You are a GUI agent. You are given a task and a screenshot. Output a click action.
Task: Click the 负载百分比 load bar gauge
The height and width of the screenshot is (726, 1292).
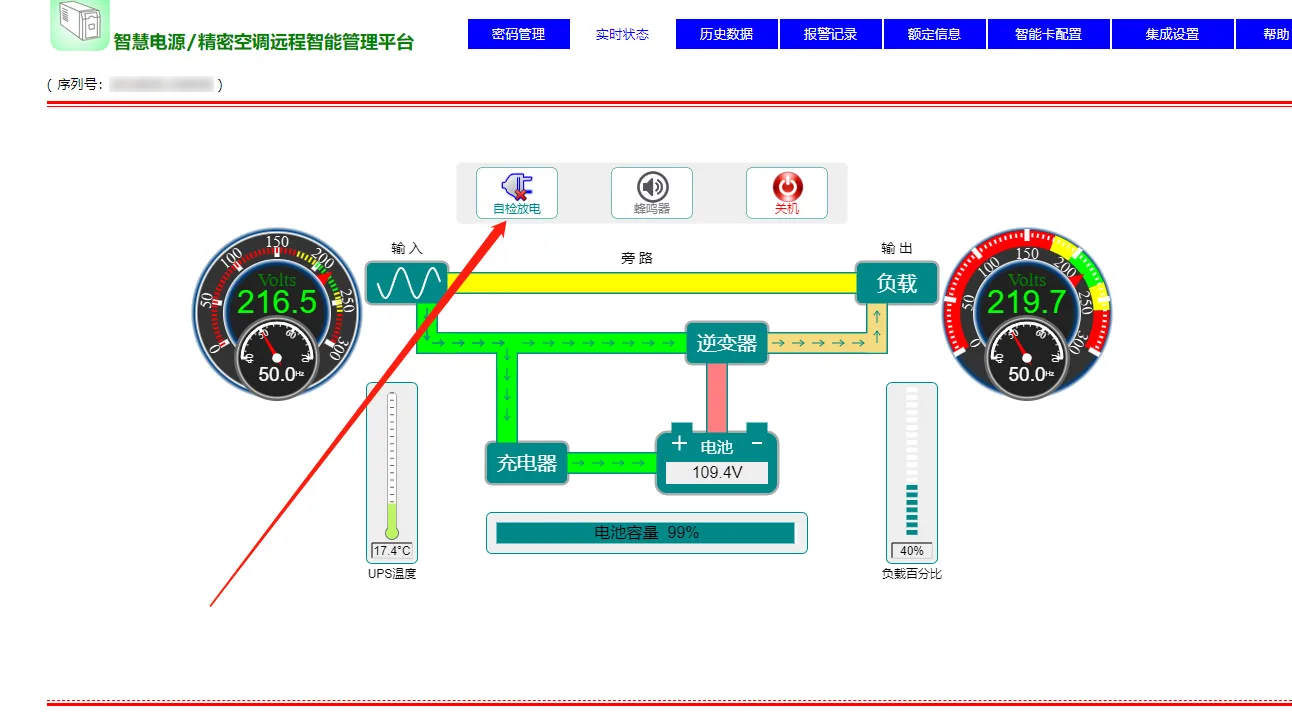tap(912, 472)
